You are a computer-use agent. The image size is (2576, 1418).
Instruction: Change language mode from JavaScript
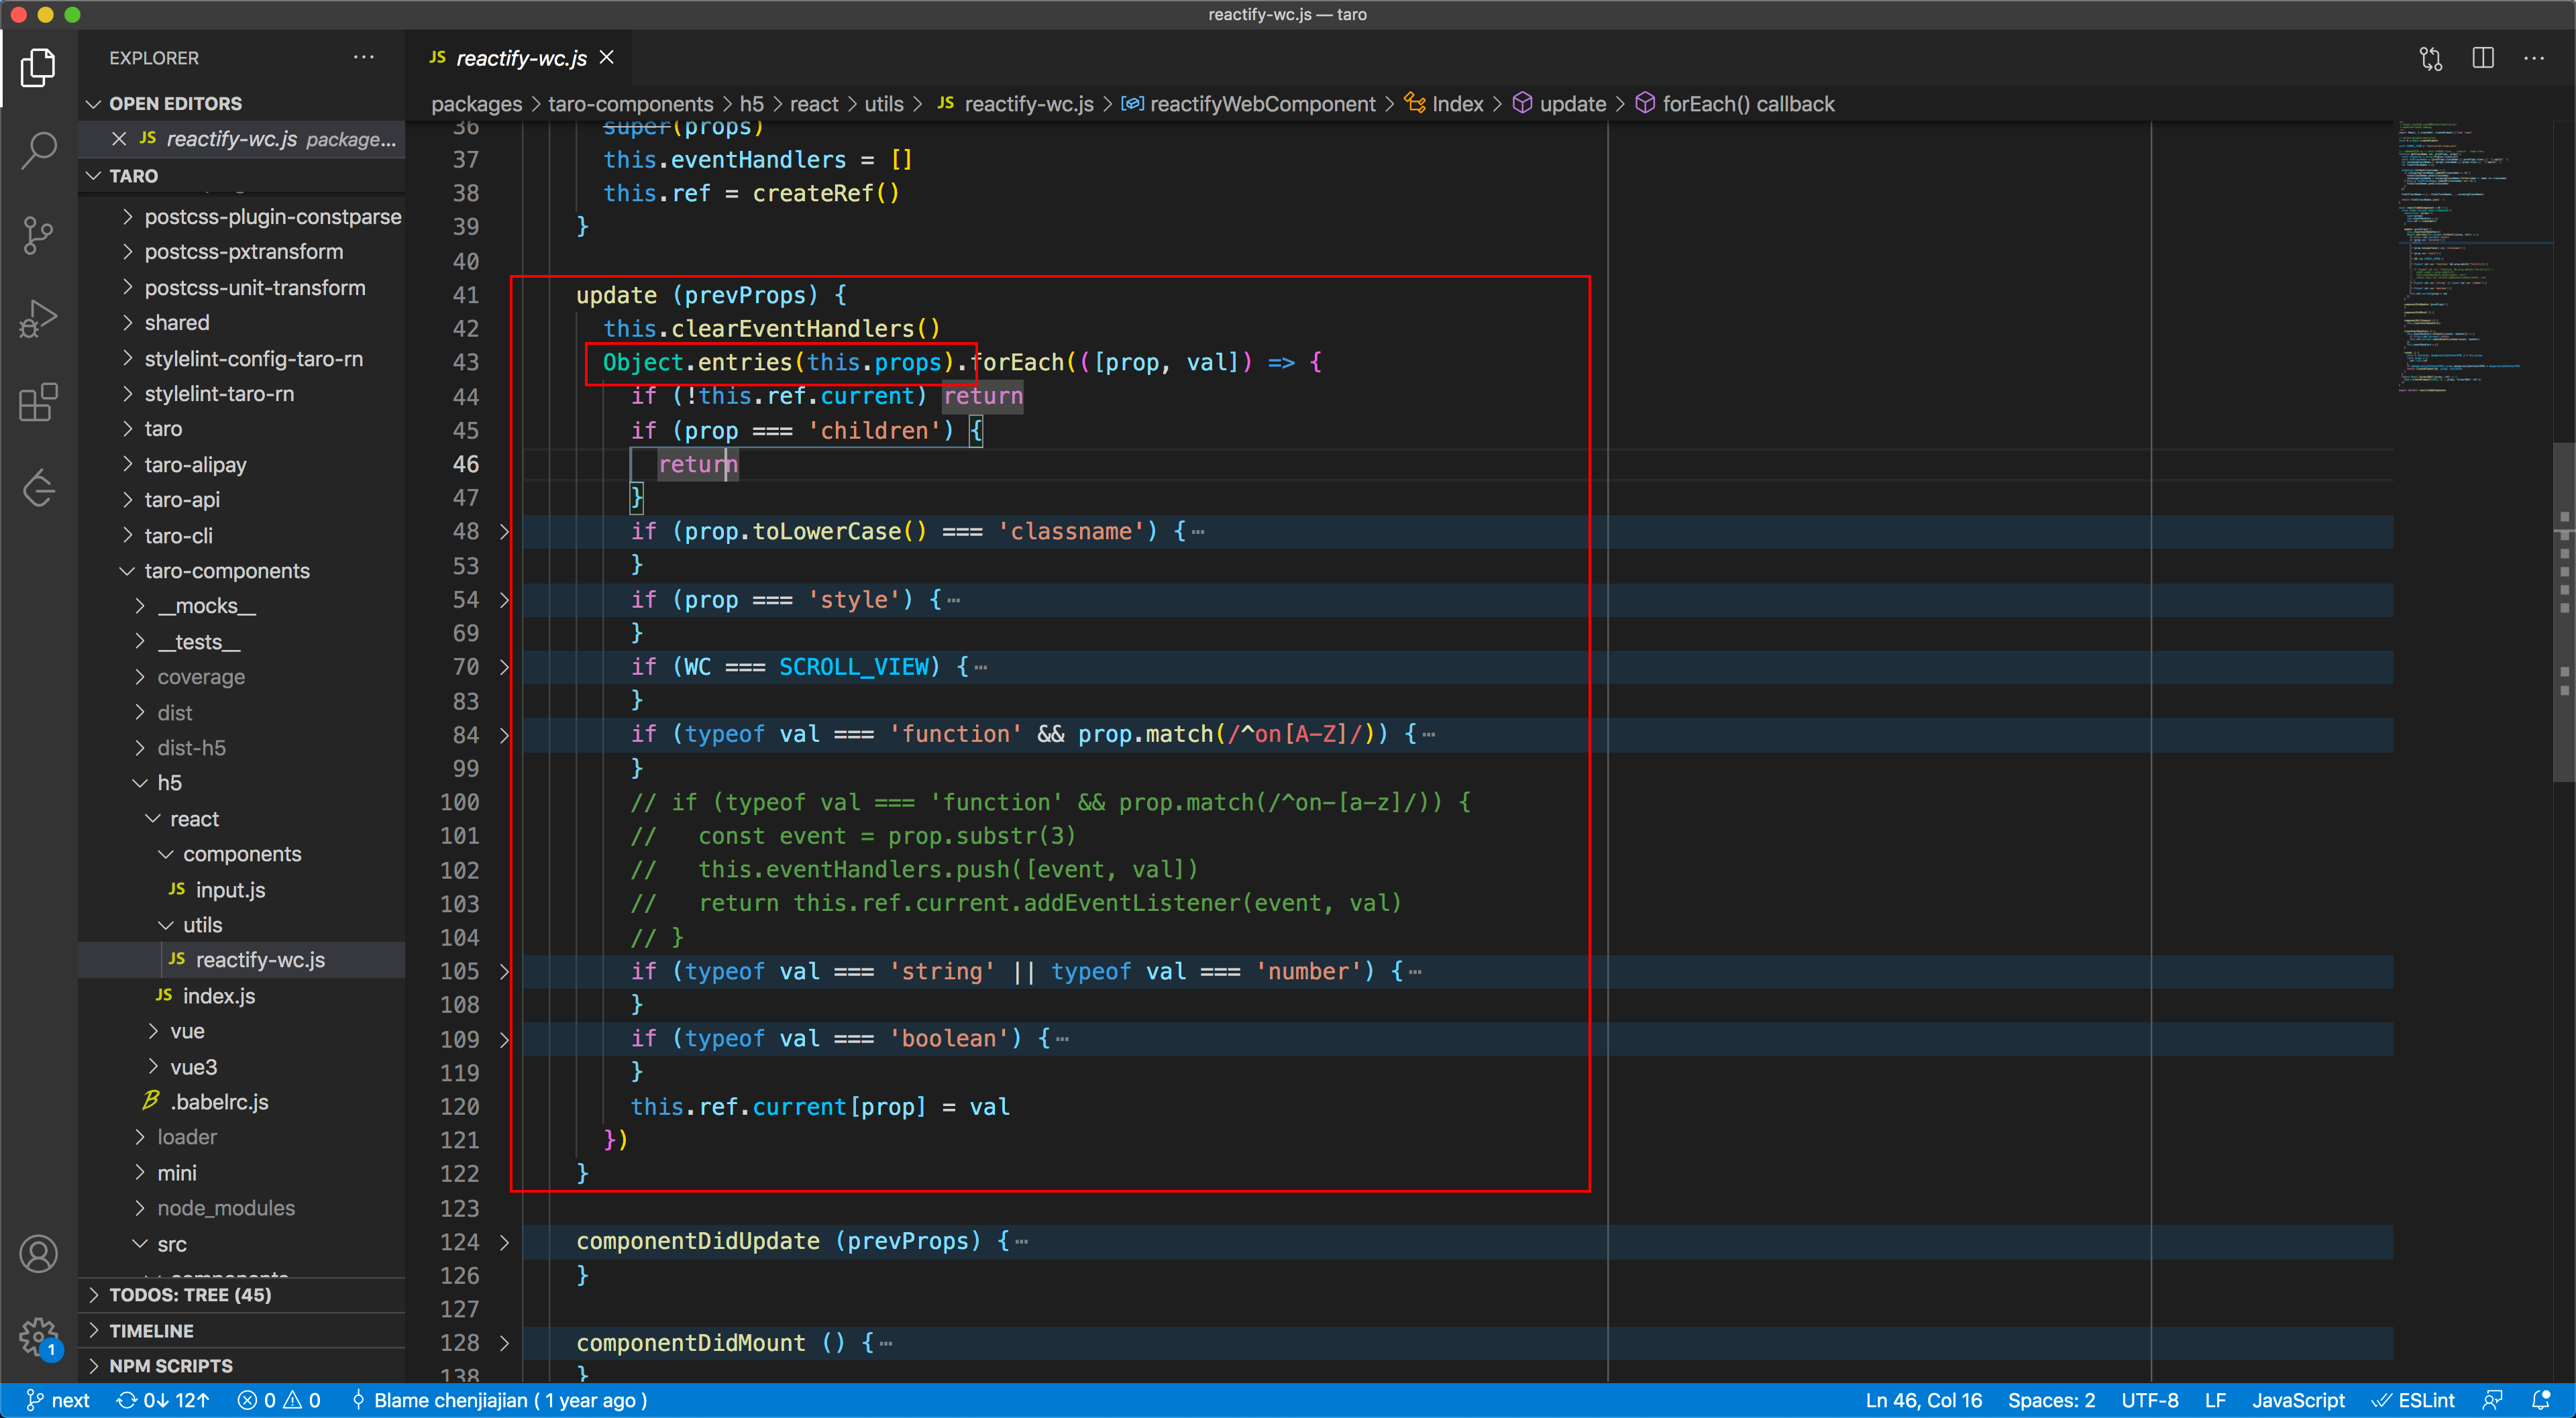point(2297,1400)
